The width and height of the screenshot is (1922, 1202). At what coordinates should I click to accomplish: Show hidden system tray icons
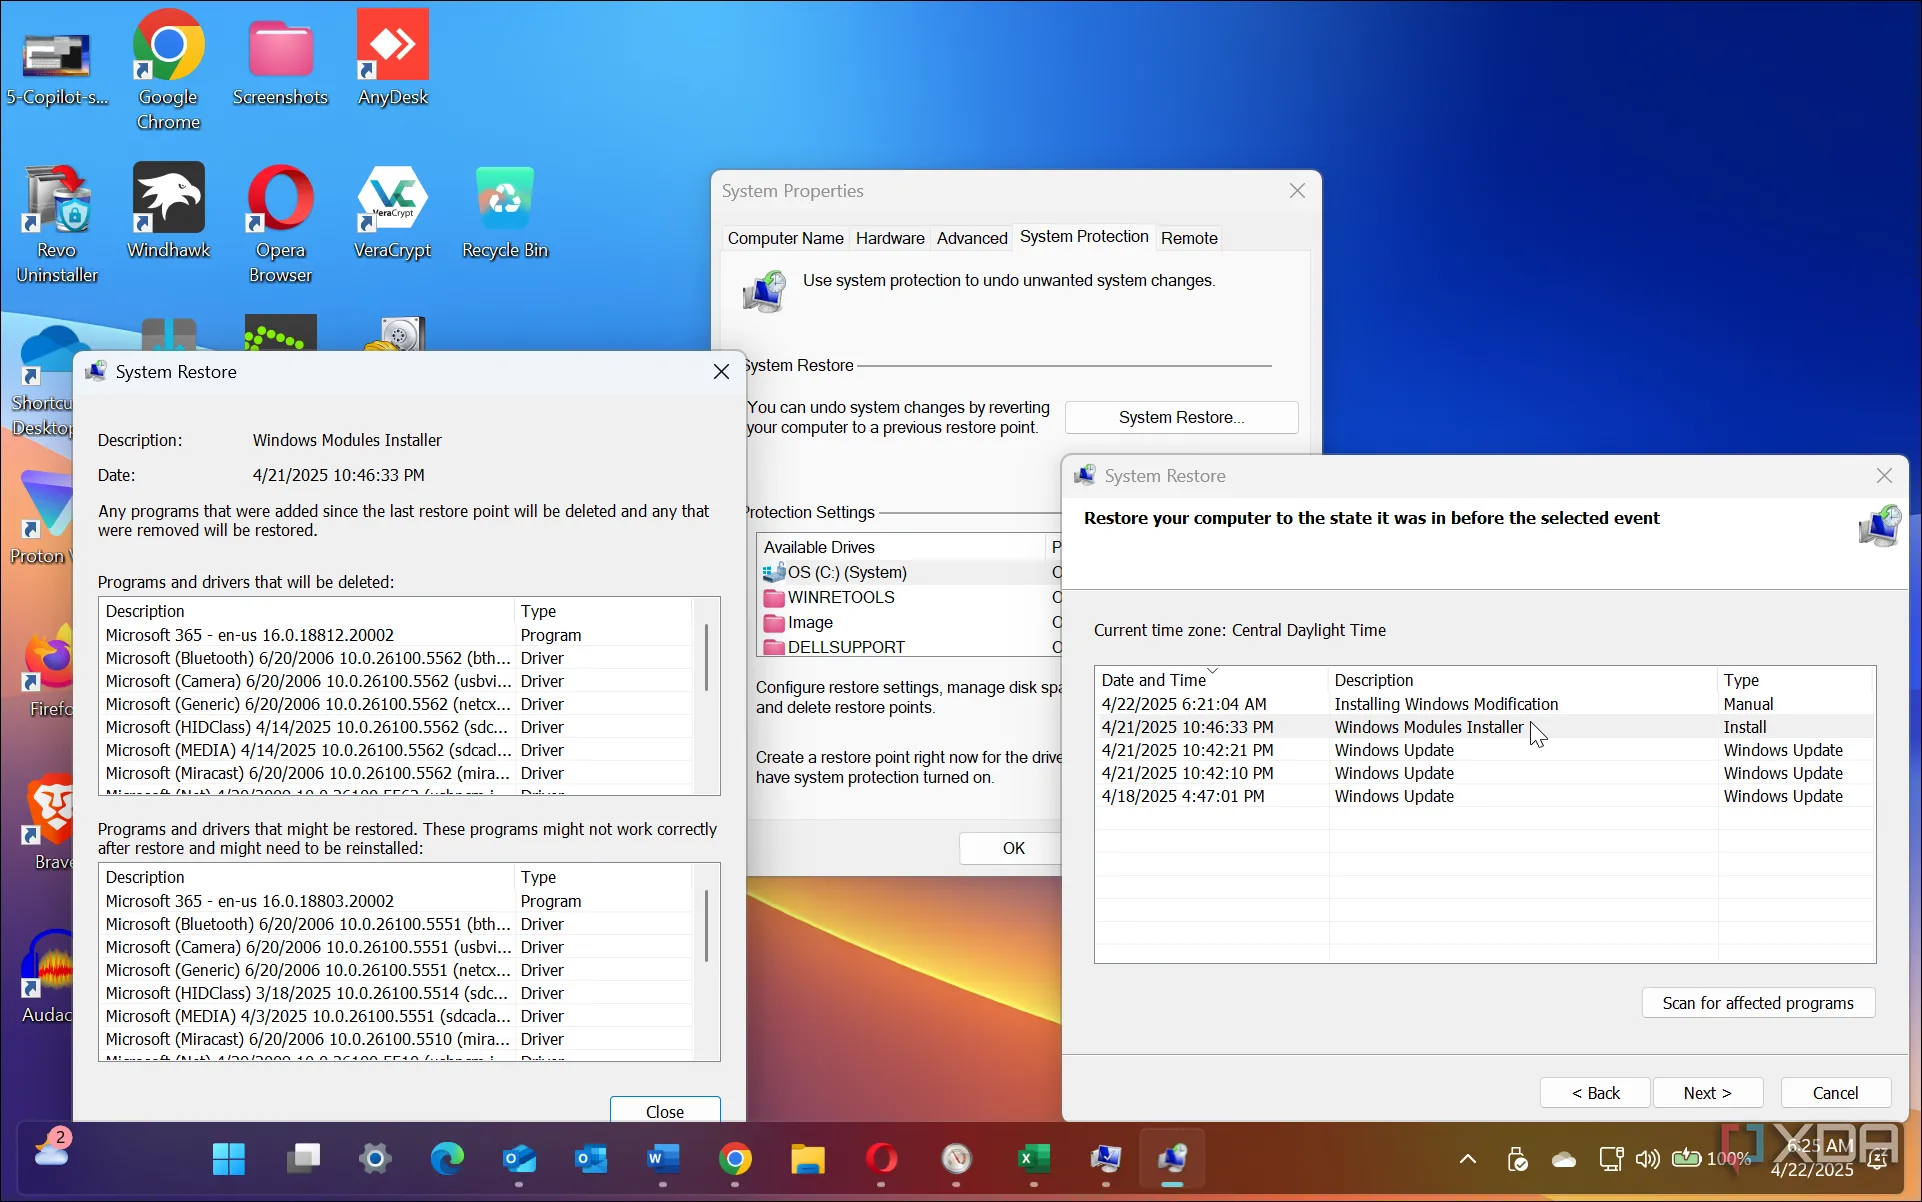[x=1467, y=1159]
